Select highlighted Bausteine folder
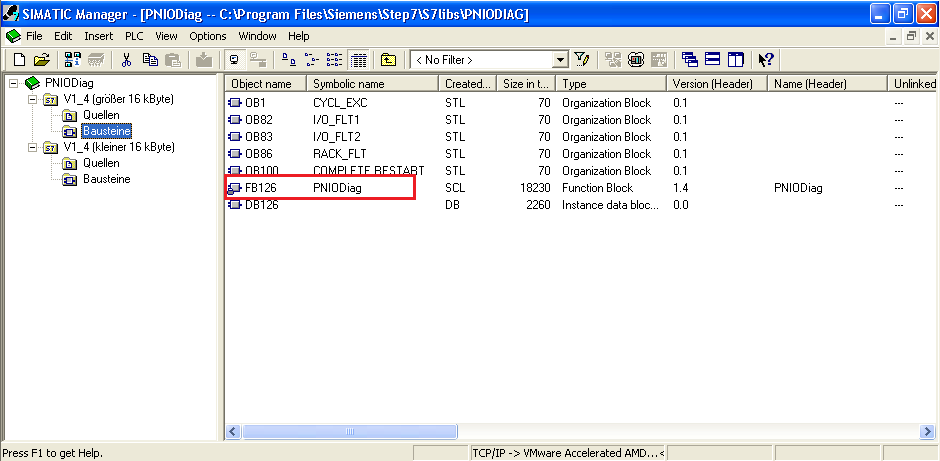Viewport: 940px width, 461px height. tap(107, 131)
